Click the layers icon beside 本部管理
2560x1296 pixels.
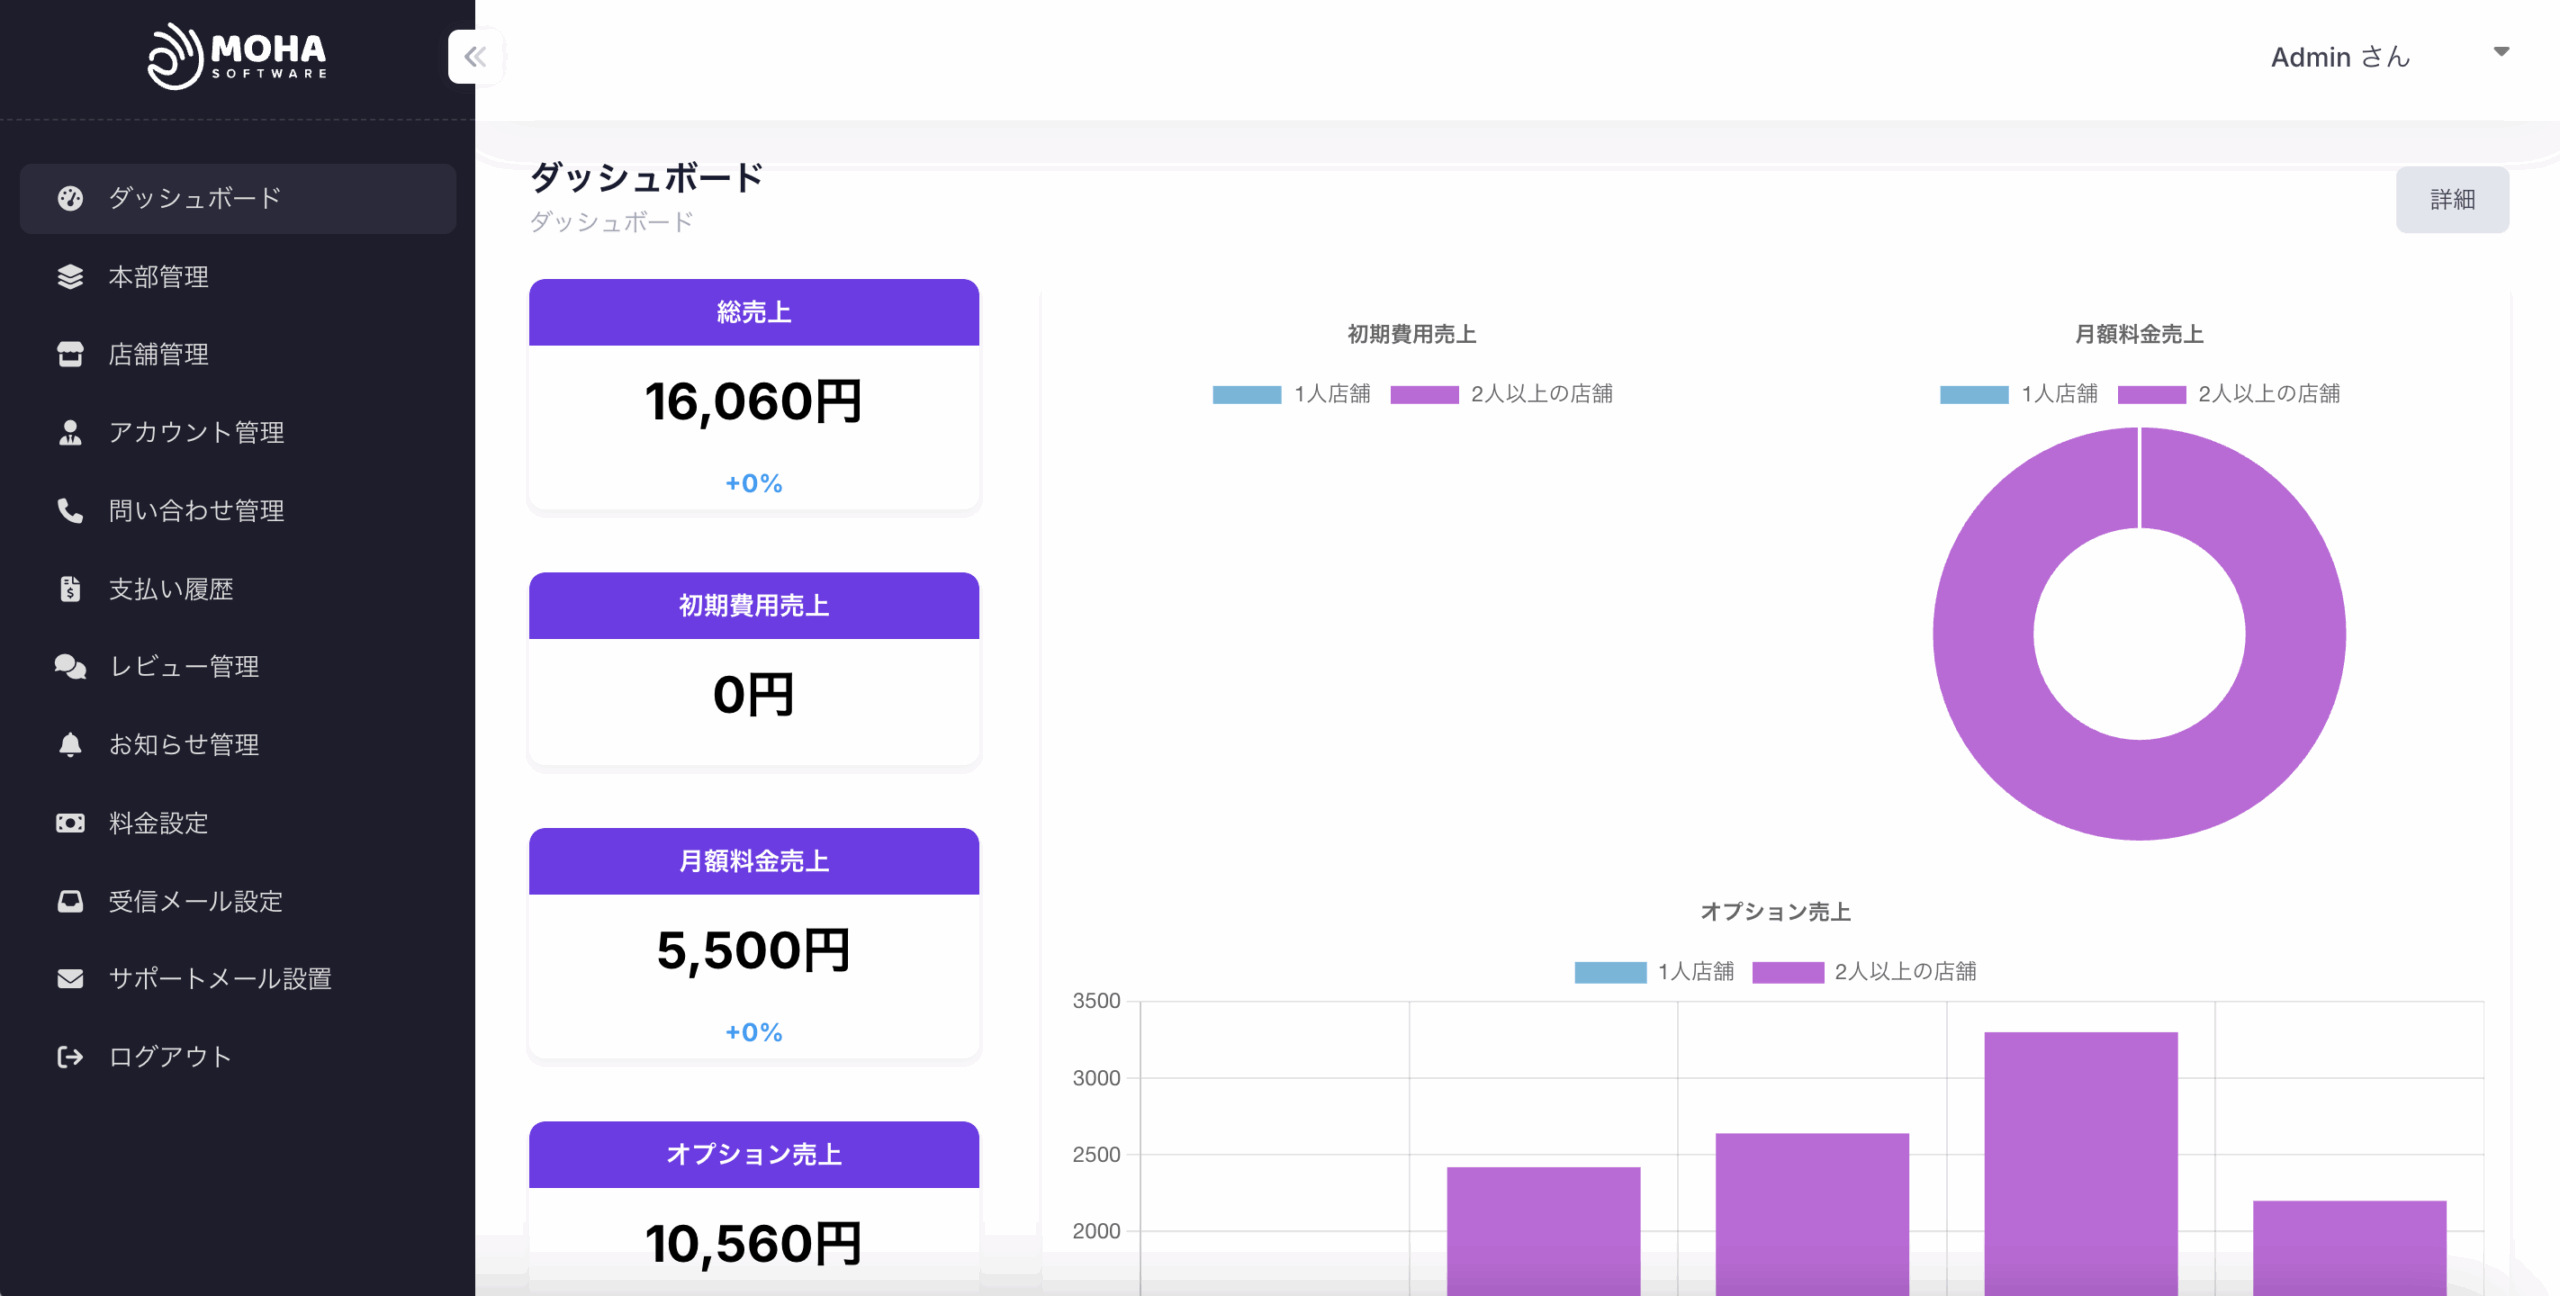coord(70,277)
